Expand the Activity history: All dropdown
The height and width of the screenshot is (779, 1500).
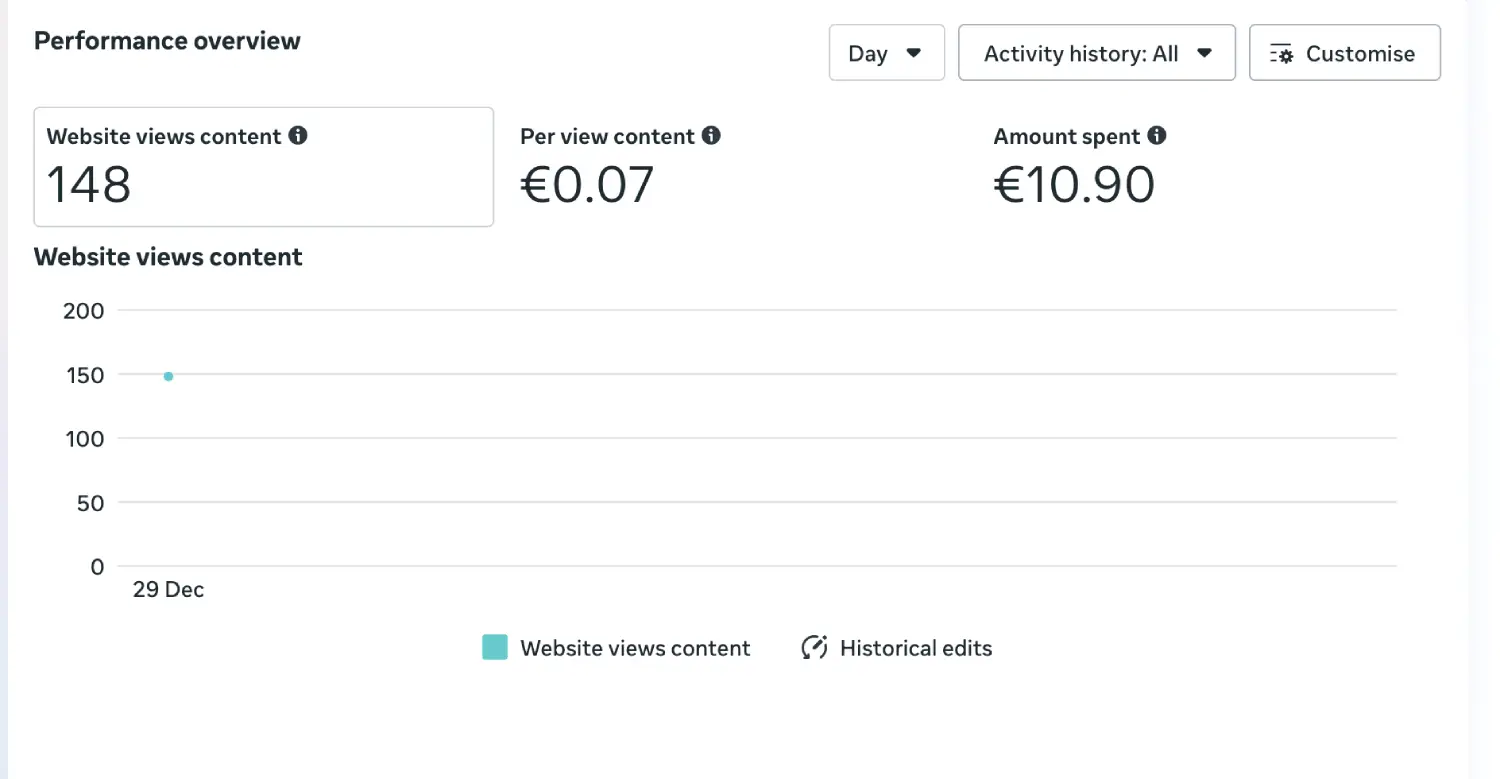[x=1096, y=53]
